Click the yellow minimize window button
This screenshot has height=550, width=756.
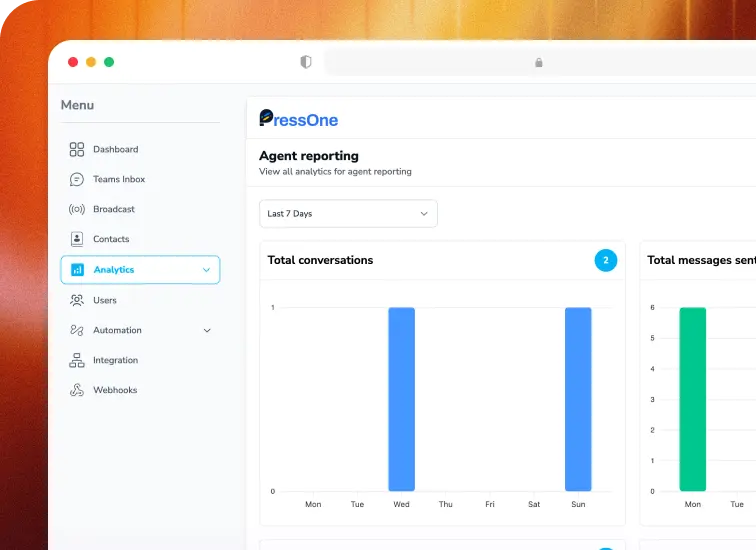click(x=91, y=62)
